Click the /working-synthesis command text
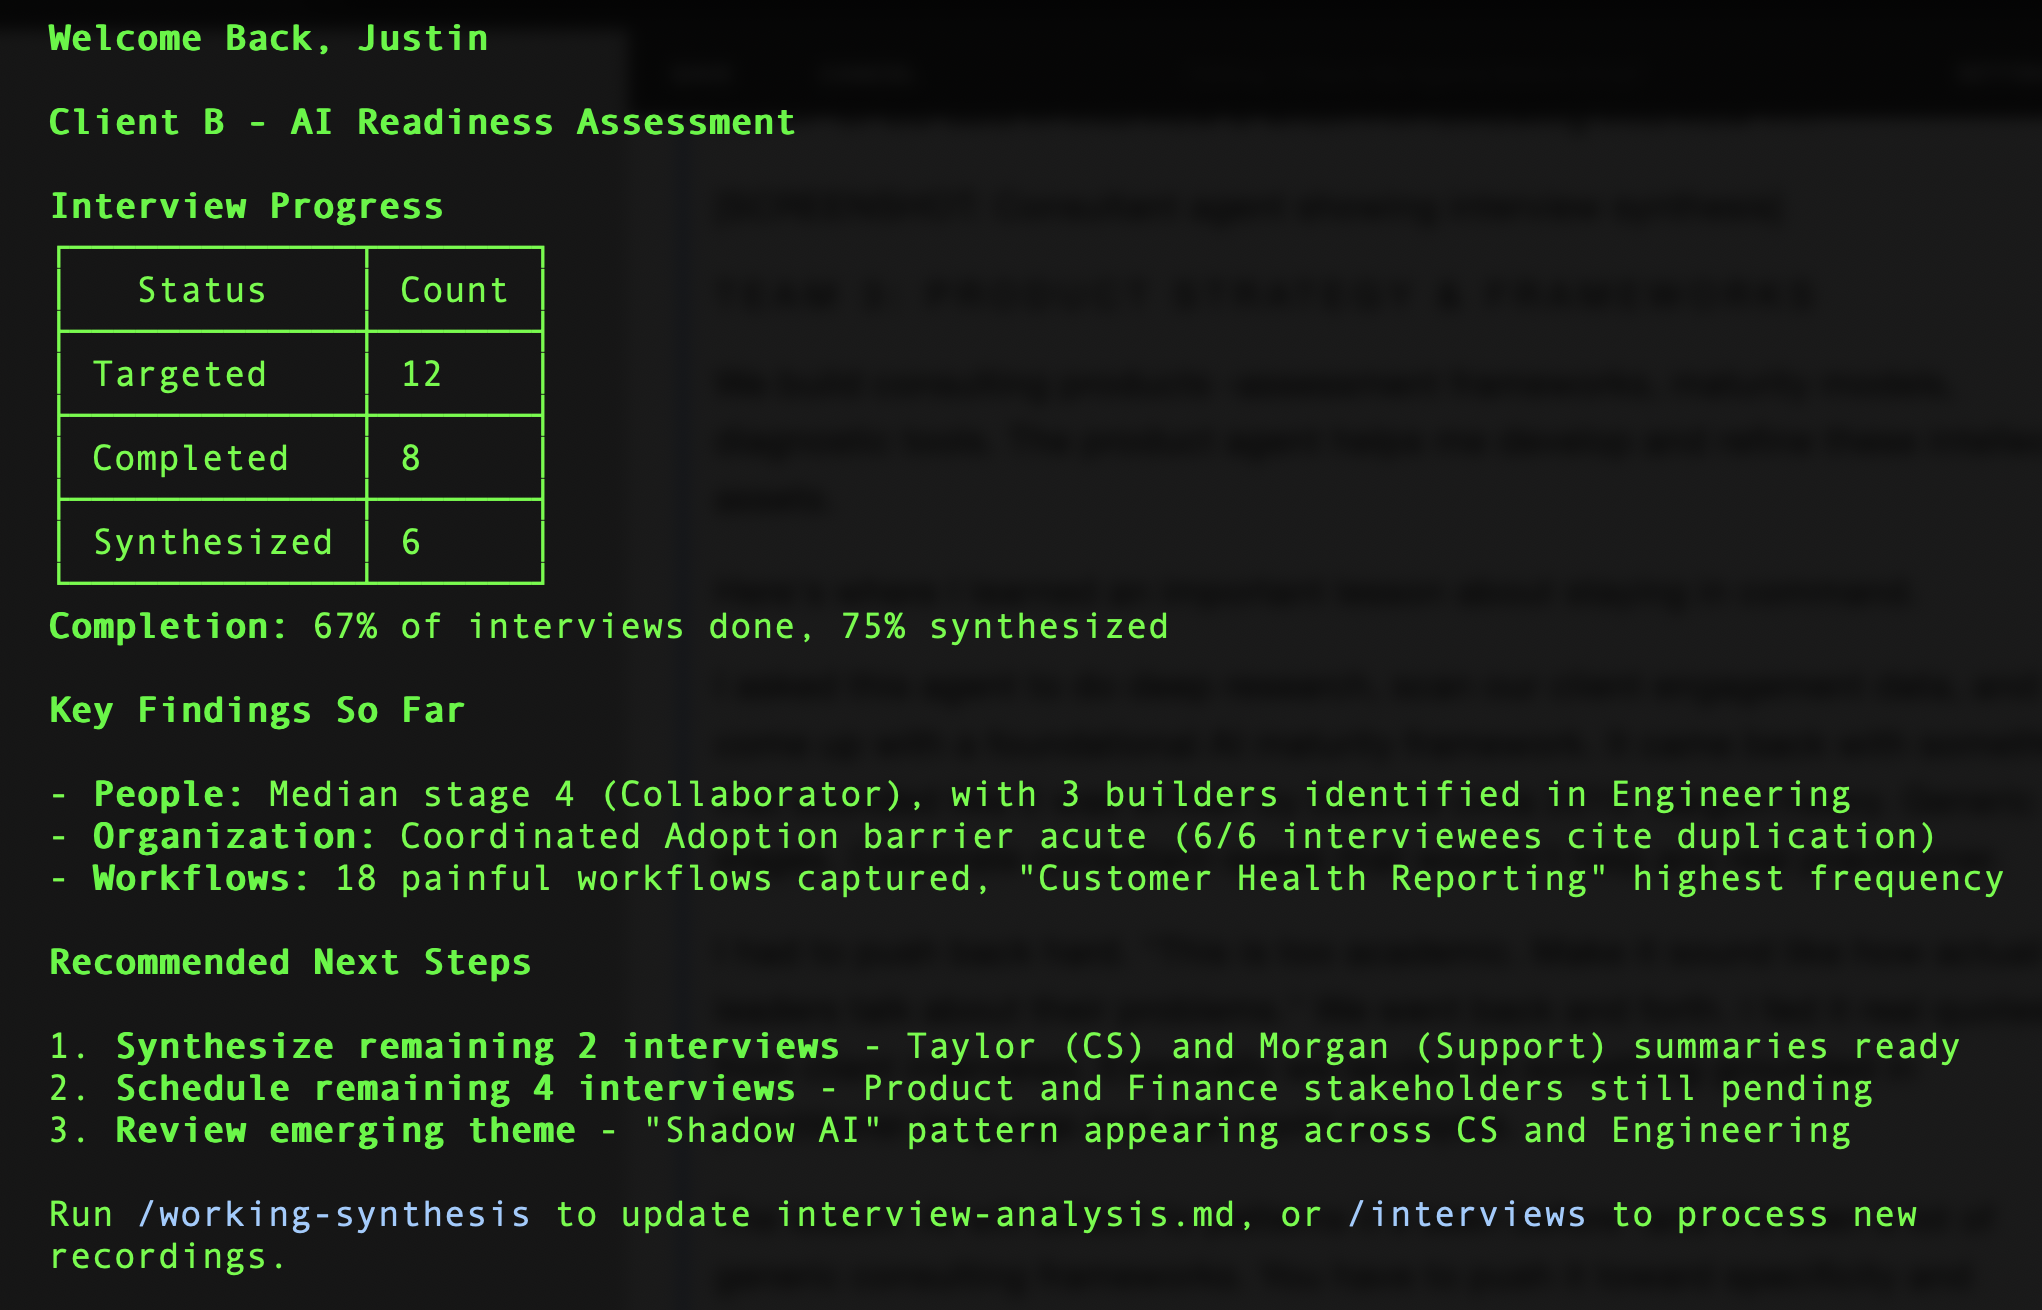The height and width of the screenshot is (1310, 2042). (334, 1214)
